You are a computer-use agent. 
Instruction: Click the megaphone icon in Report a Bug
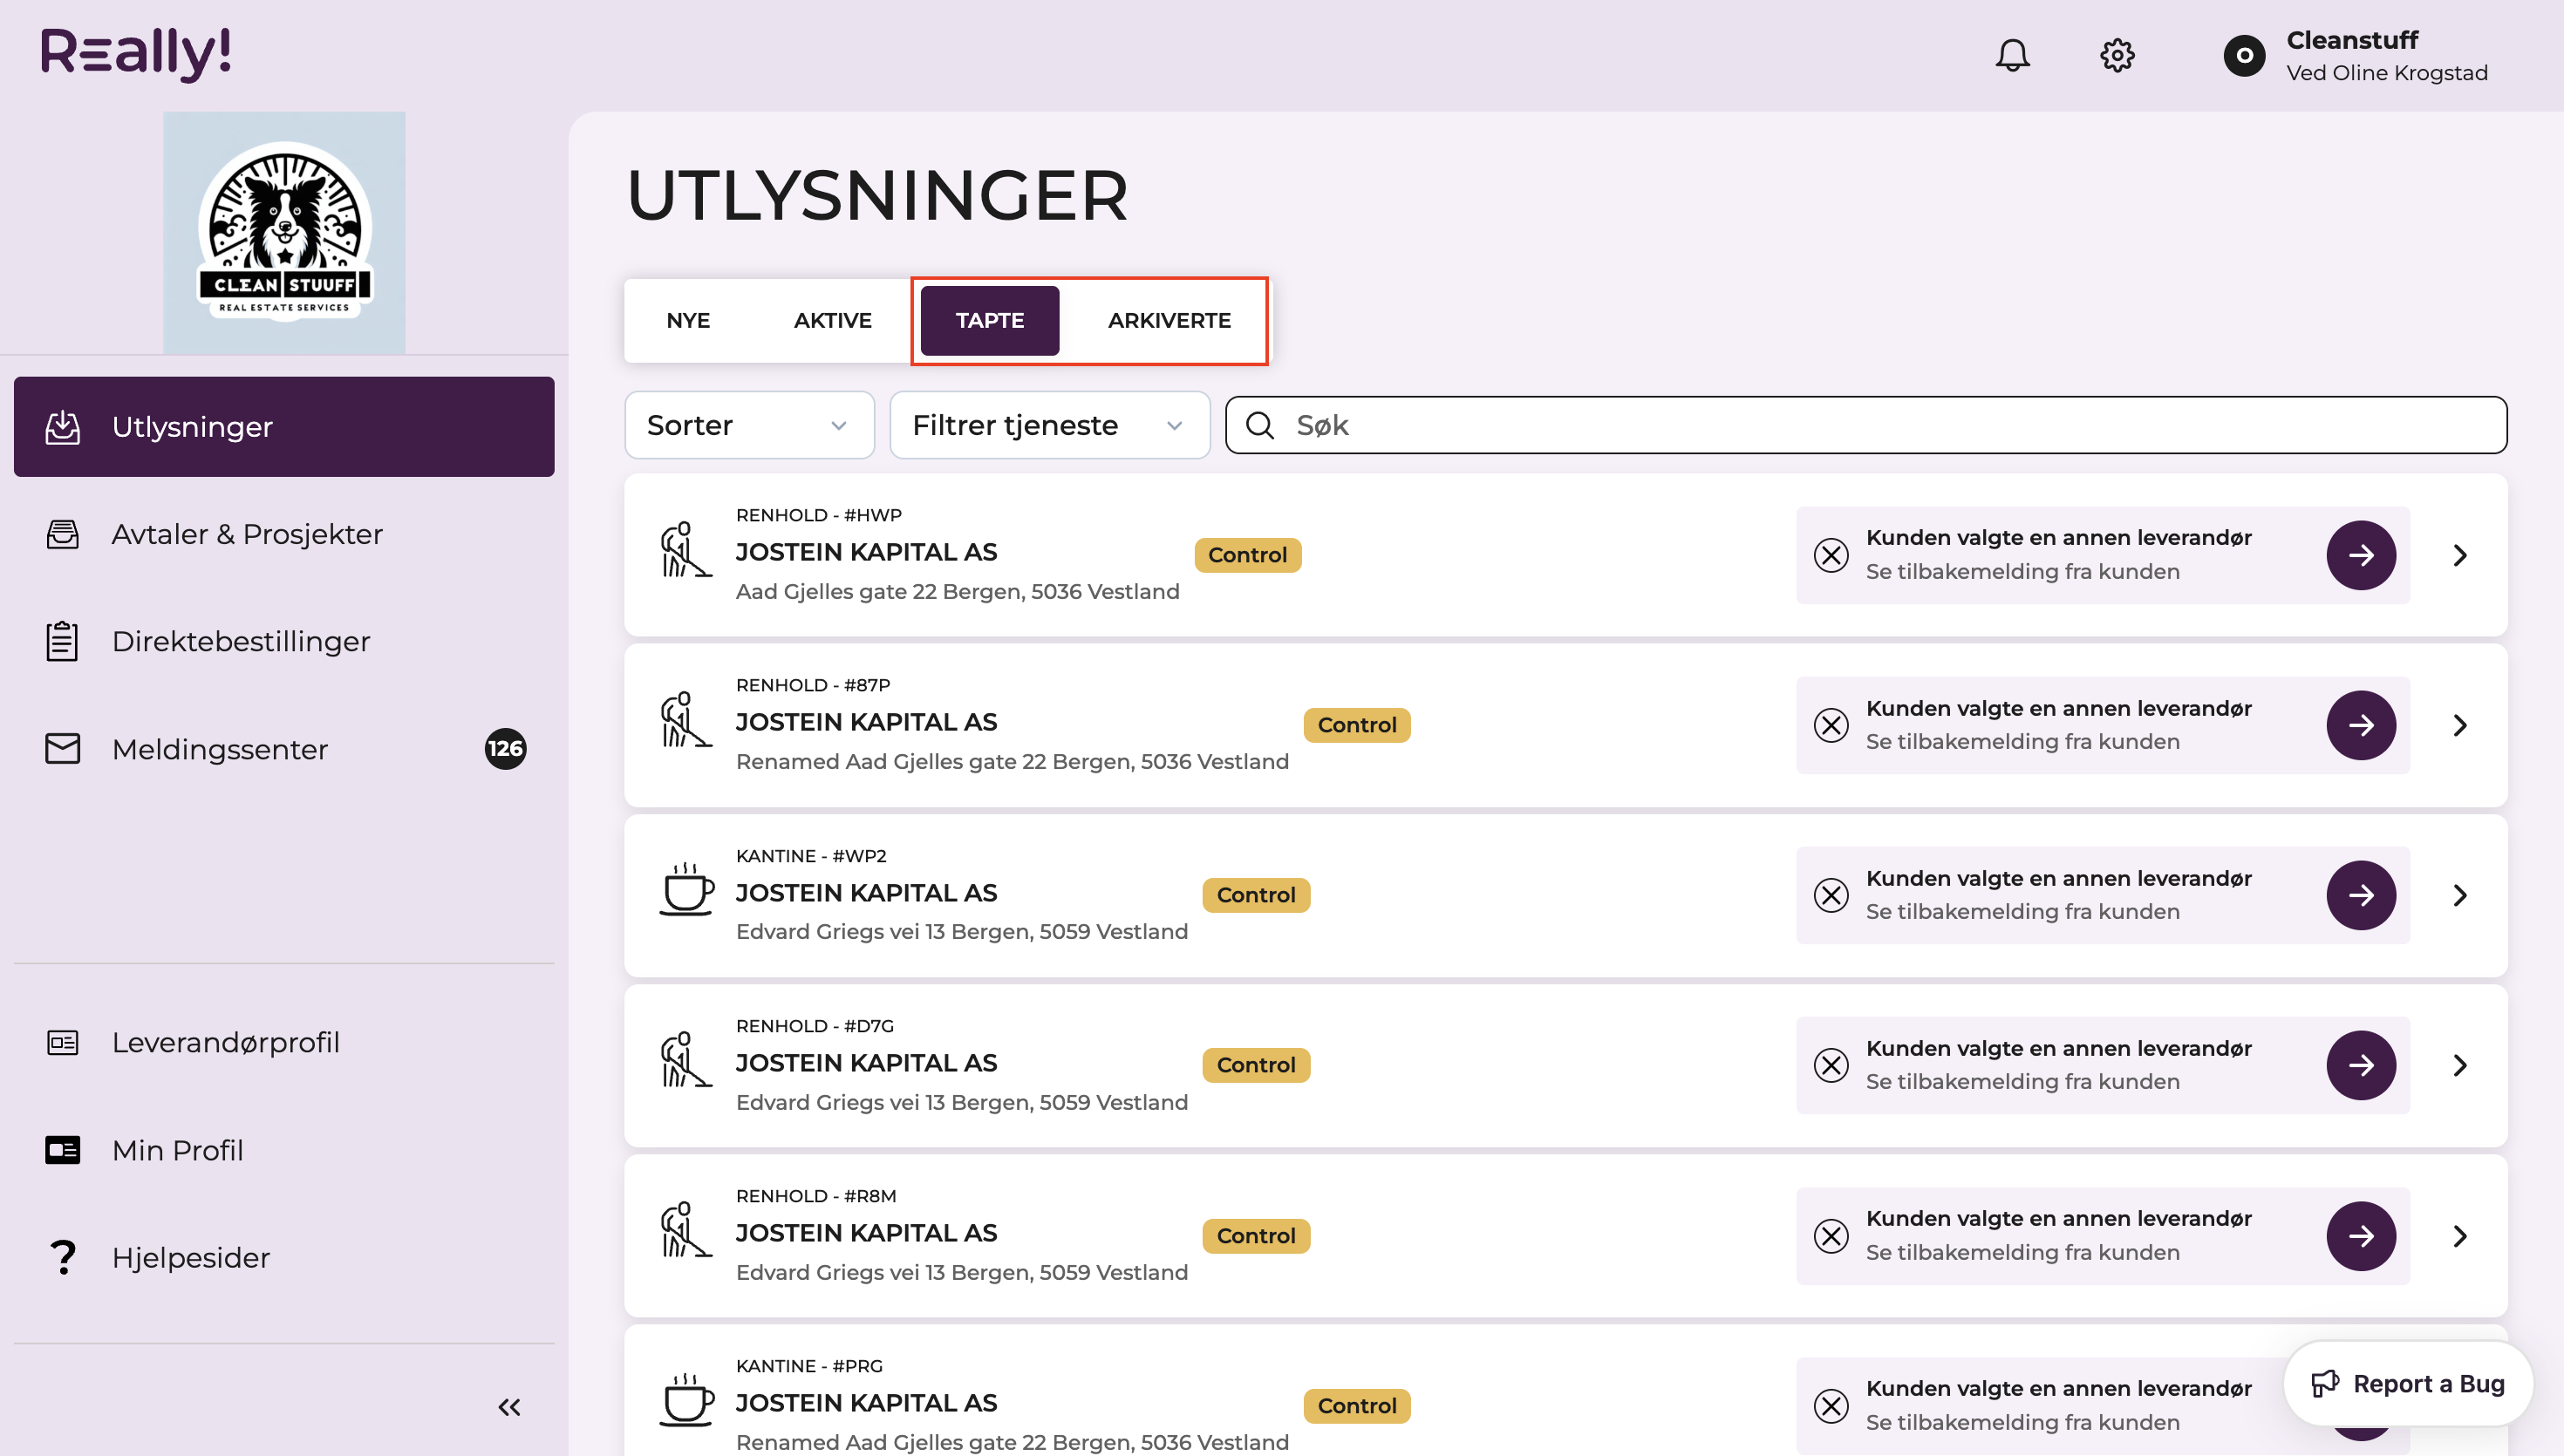tap(2325, 1384)
